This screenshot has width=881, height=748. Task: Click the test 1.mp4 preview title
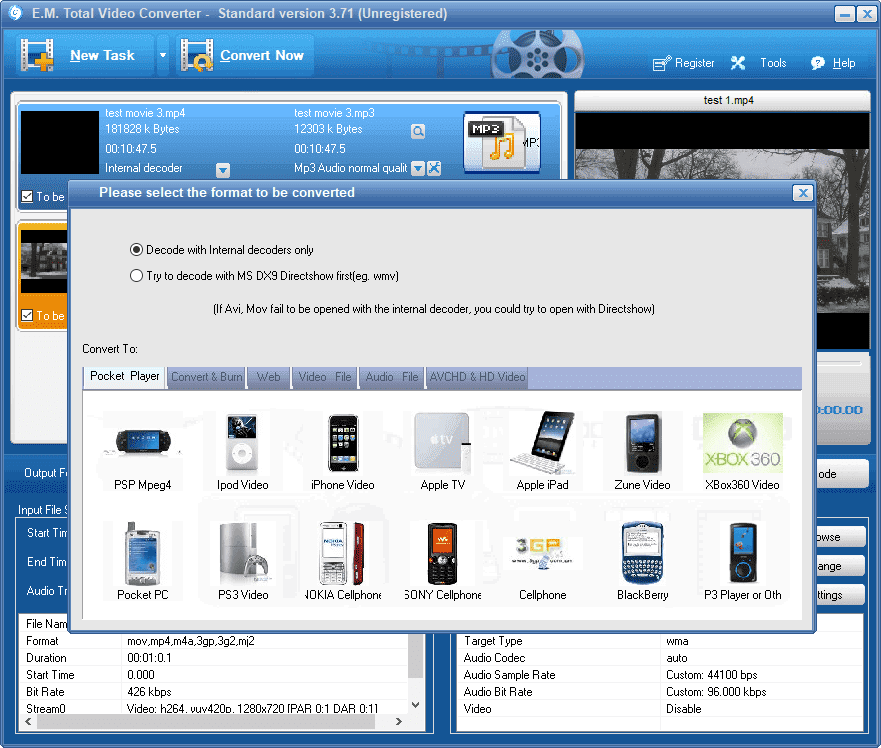pyautogui.click(x=728, y=100)
